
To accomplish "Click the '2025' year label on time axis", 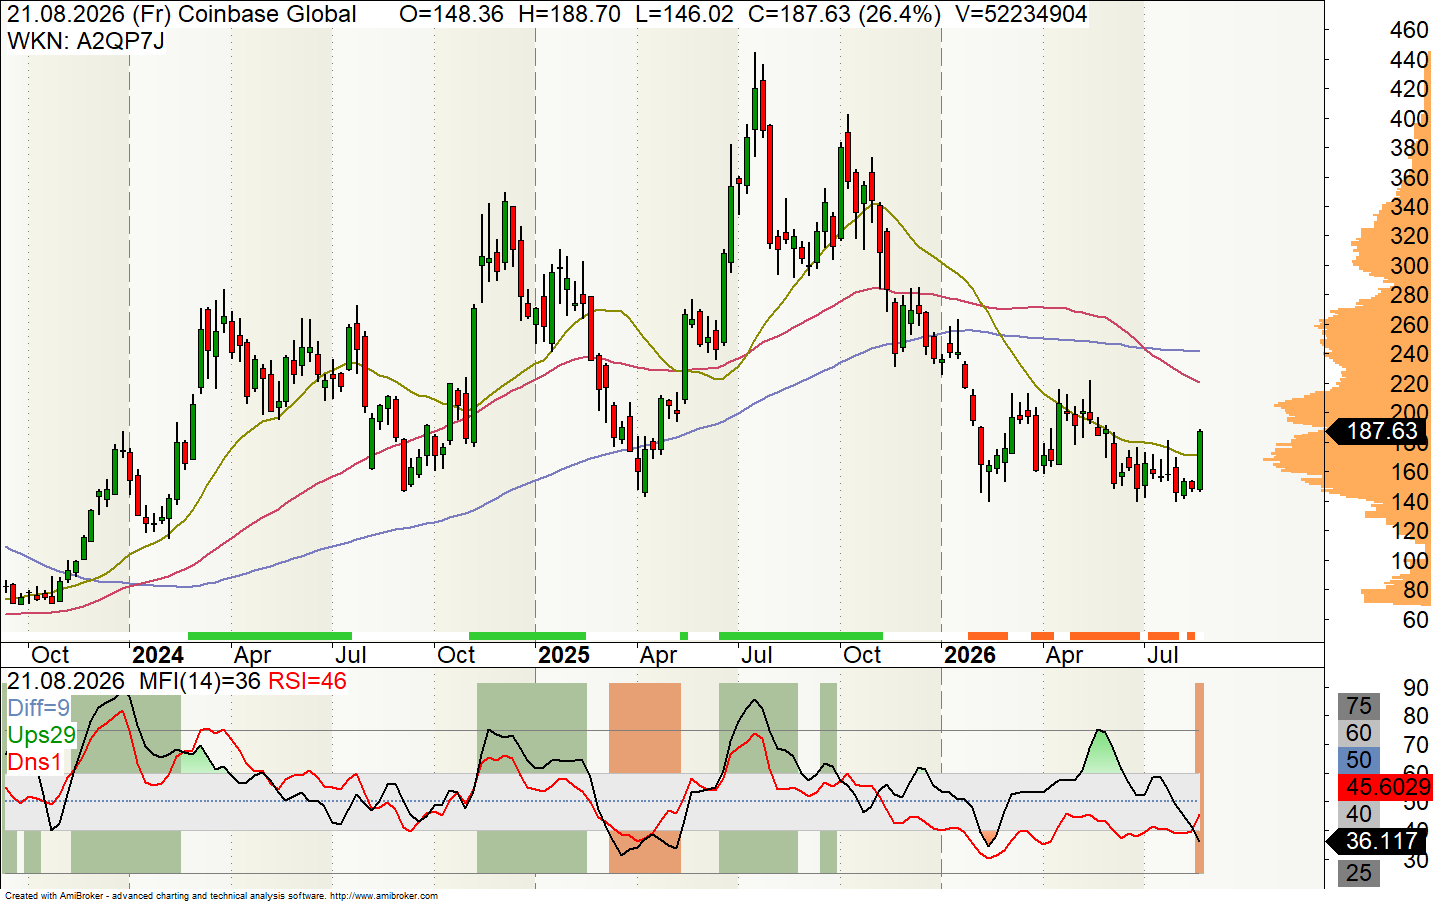I will click(x=564, y=655).
